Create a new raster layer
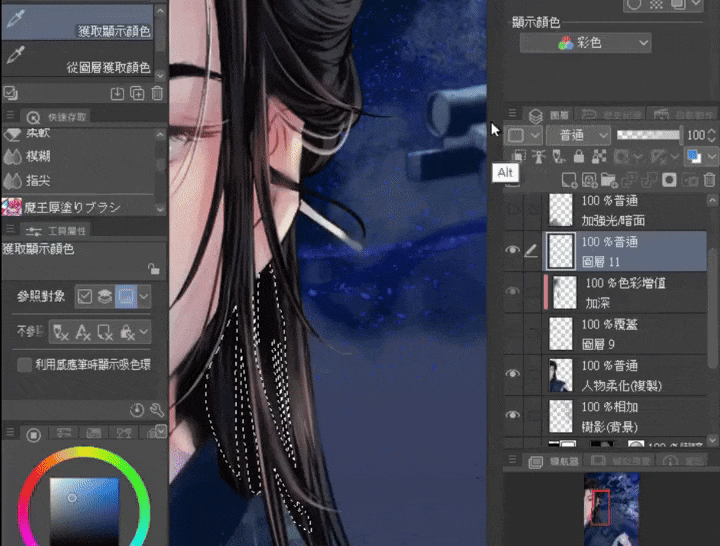The width and height of the screenshot is (720, 546). tap(569, 180)
